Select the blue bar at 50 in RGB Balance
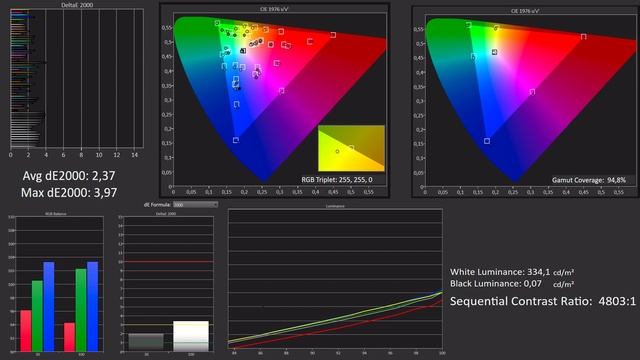Screen dimensions: 640x360 [49, 307]
